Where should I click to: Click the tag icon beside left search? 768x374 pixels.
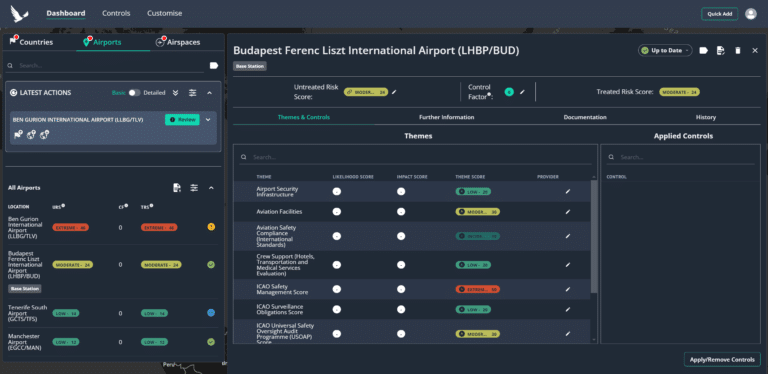point(214,65)
